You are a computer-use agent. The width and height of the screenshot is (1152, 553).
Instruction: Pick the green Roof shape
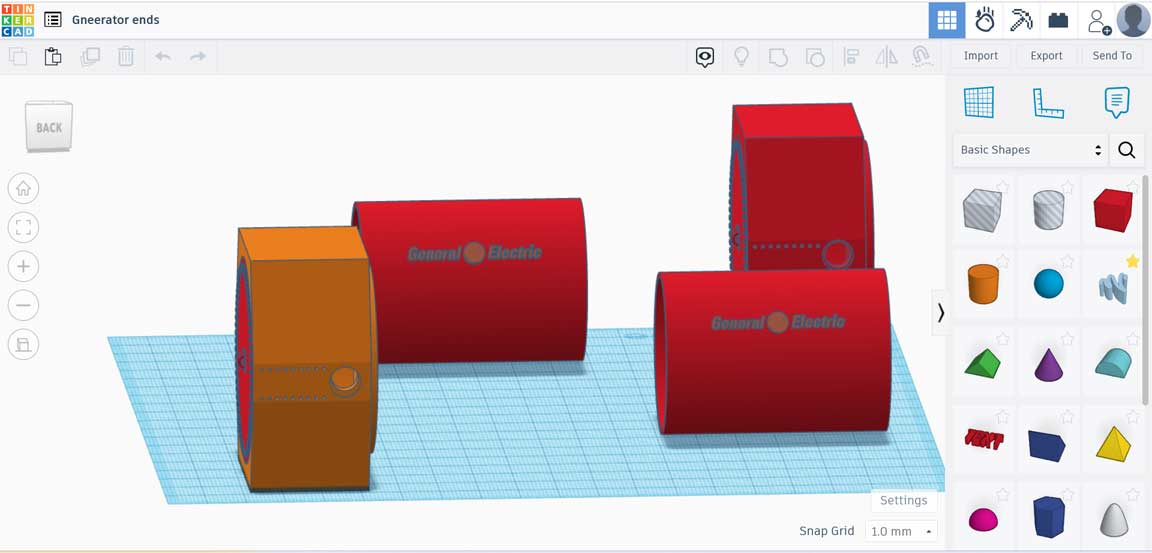982,363
